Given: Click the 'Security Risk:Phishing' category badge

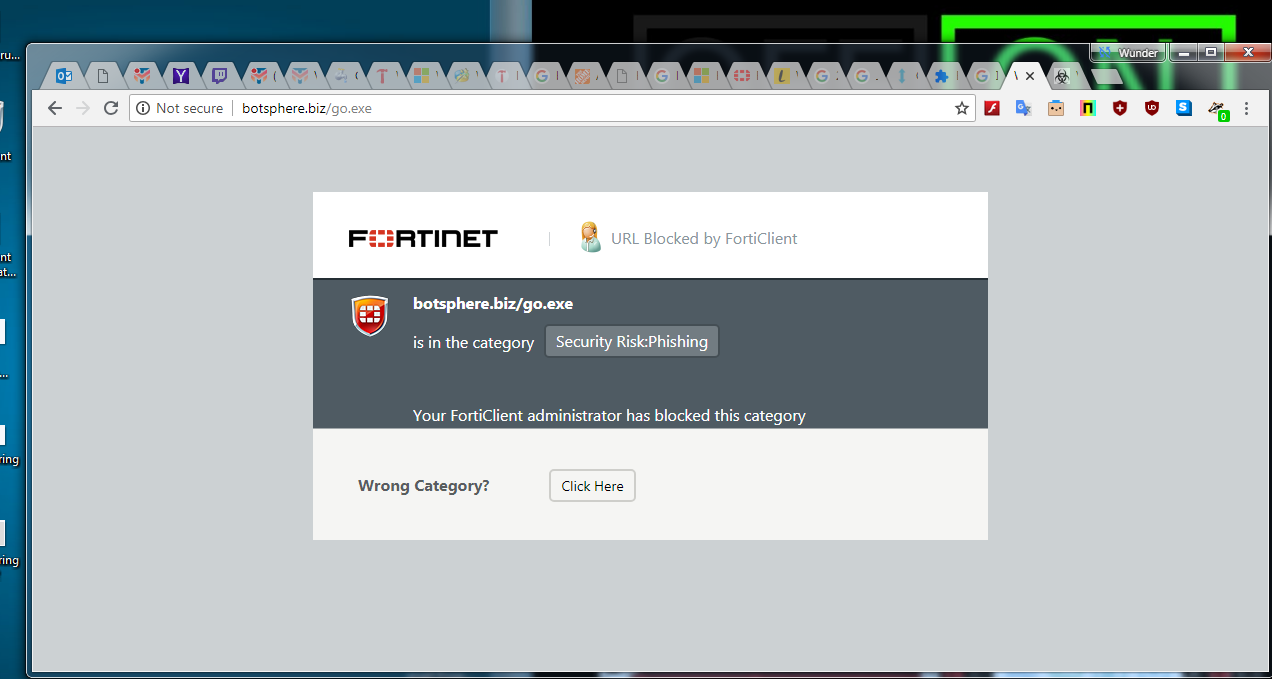Looking at the screenshot, I should tap(632, 341).
